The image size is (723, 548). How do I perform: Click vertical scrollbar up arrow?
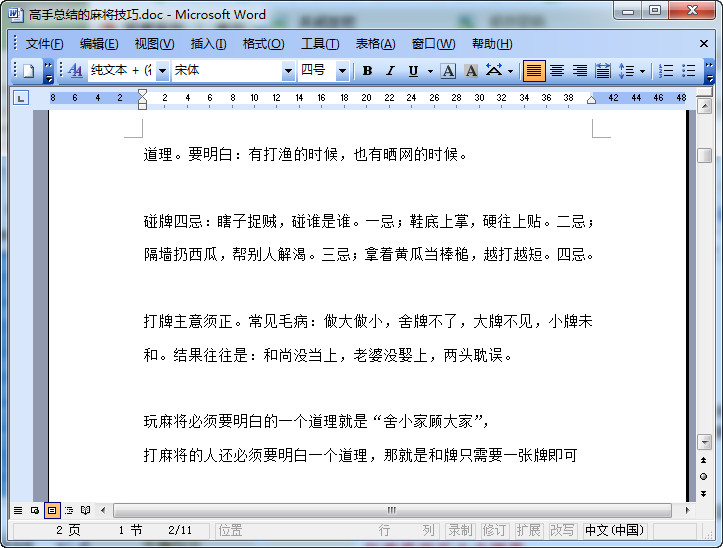coord(705,107)
